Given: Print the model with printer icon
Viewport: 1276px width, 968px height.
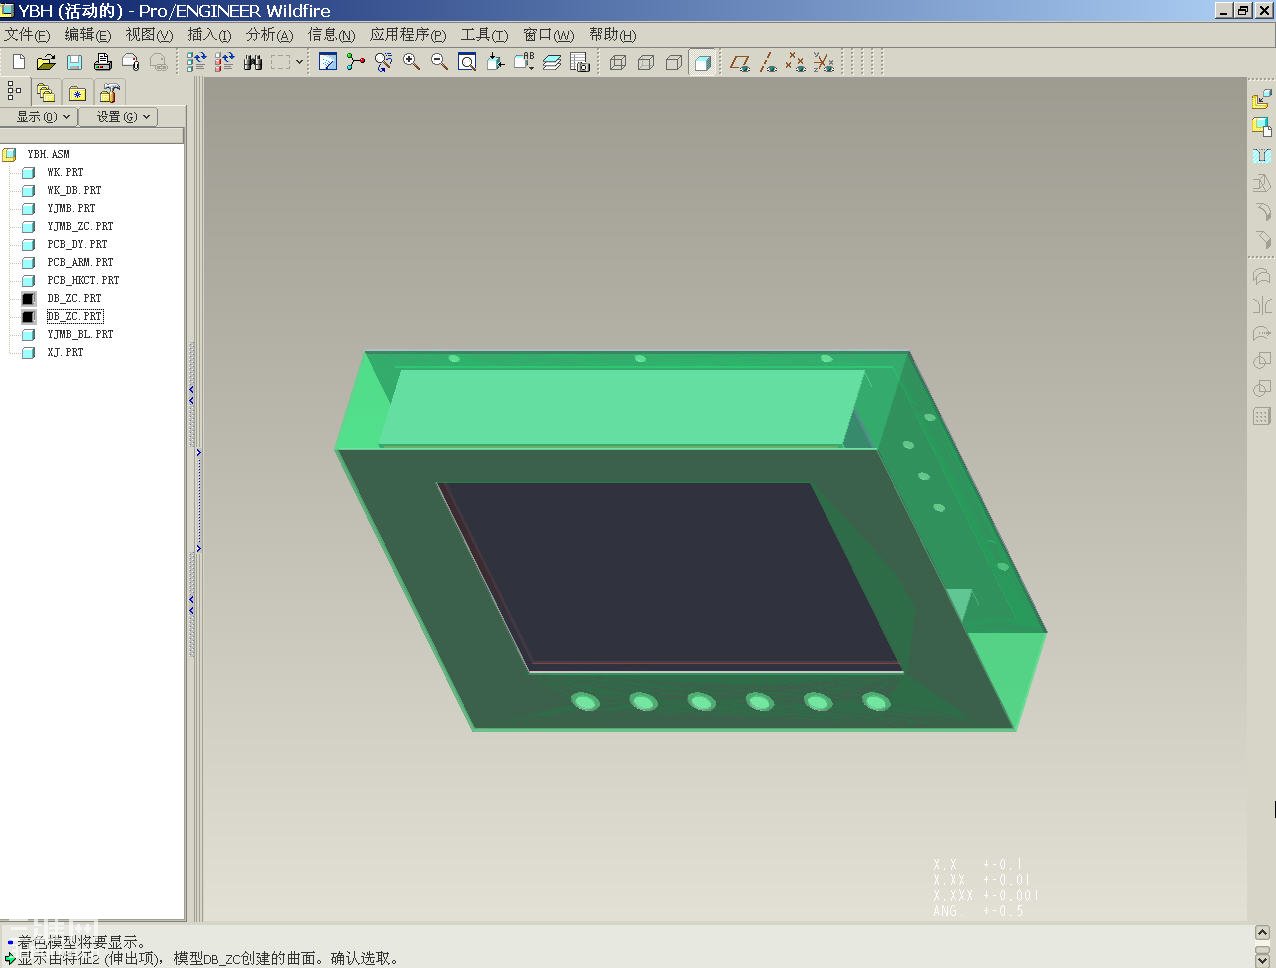Looking at the screenshot, I should [x=102, y=62].
